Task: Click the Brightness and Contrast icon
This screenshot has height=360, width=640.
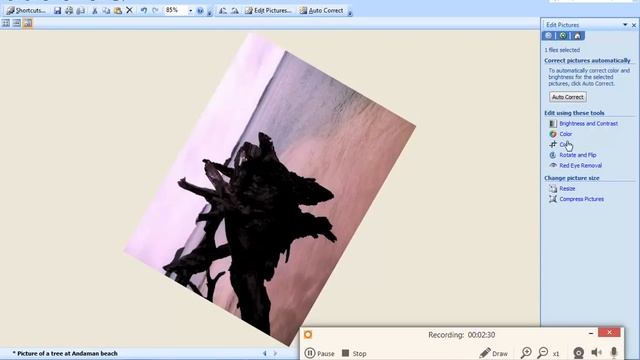Action: pyautogui.click(x=553, y=123)
